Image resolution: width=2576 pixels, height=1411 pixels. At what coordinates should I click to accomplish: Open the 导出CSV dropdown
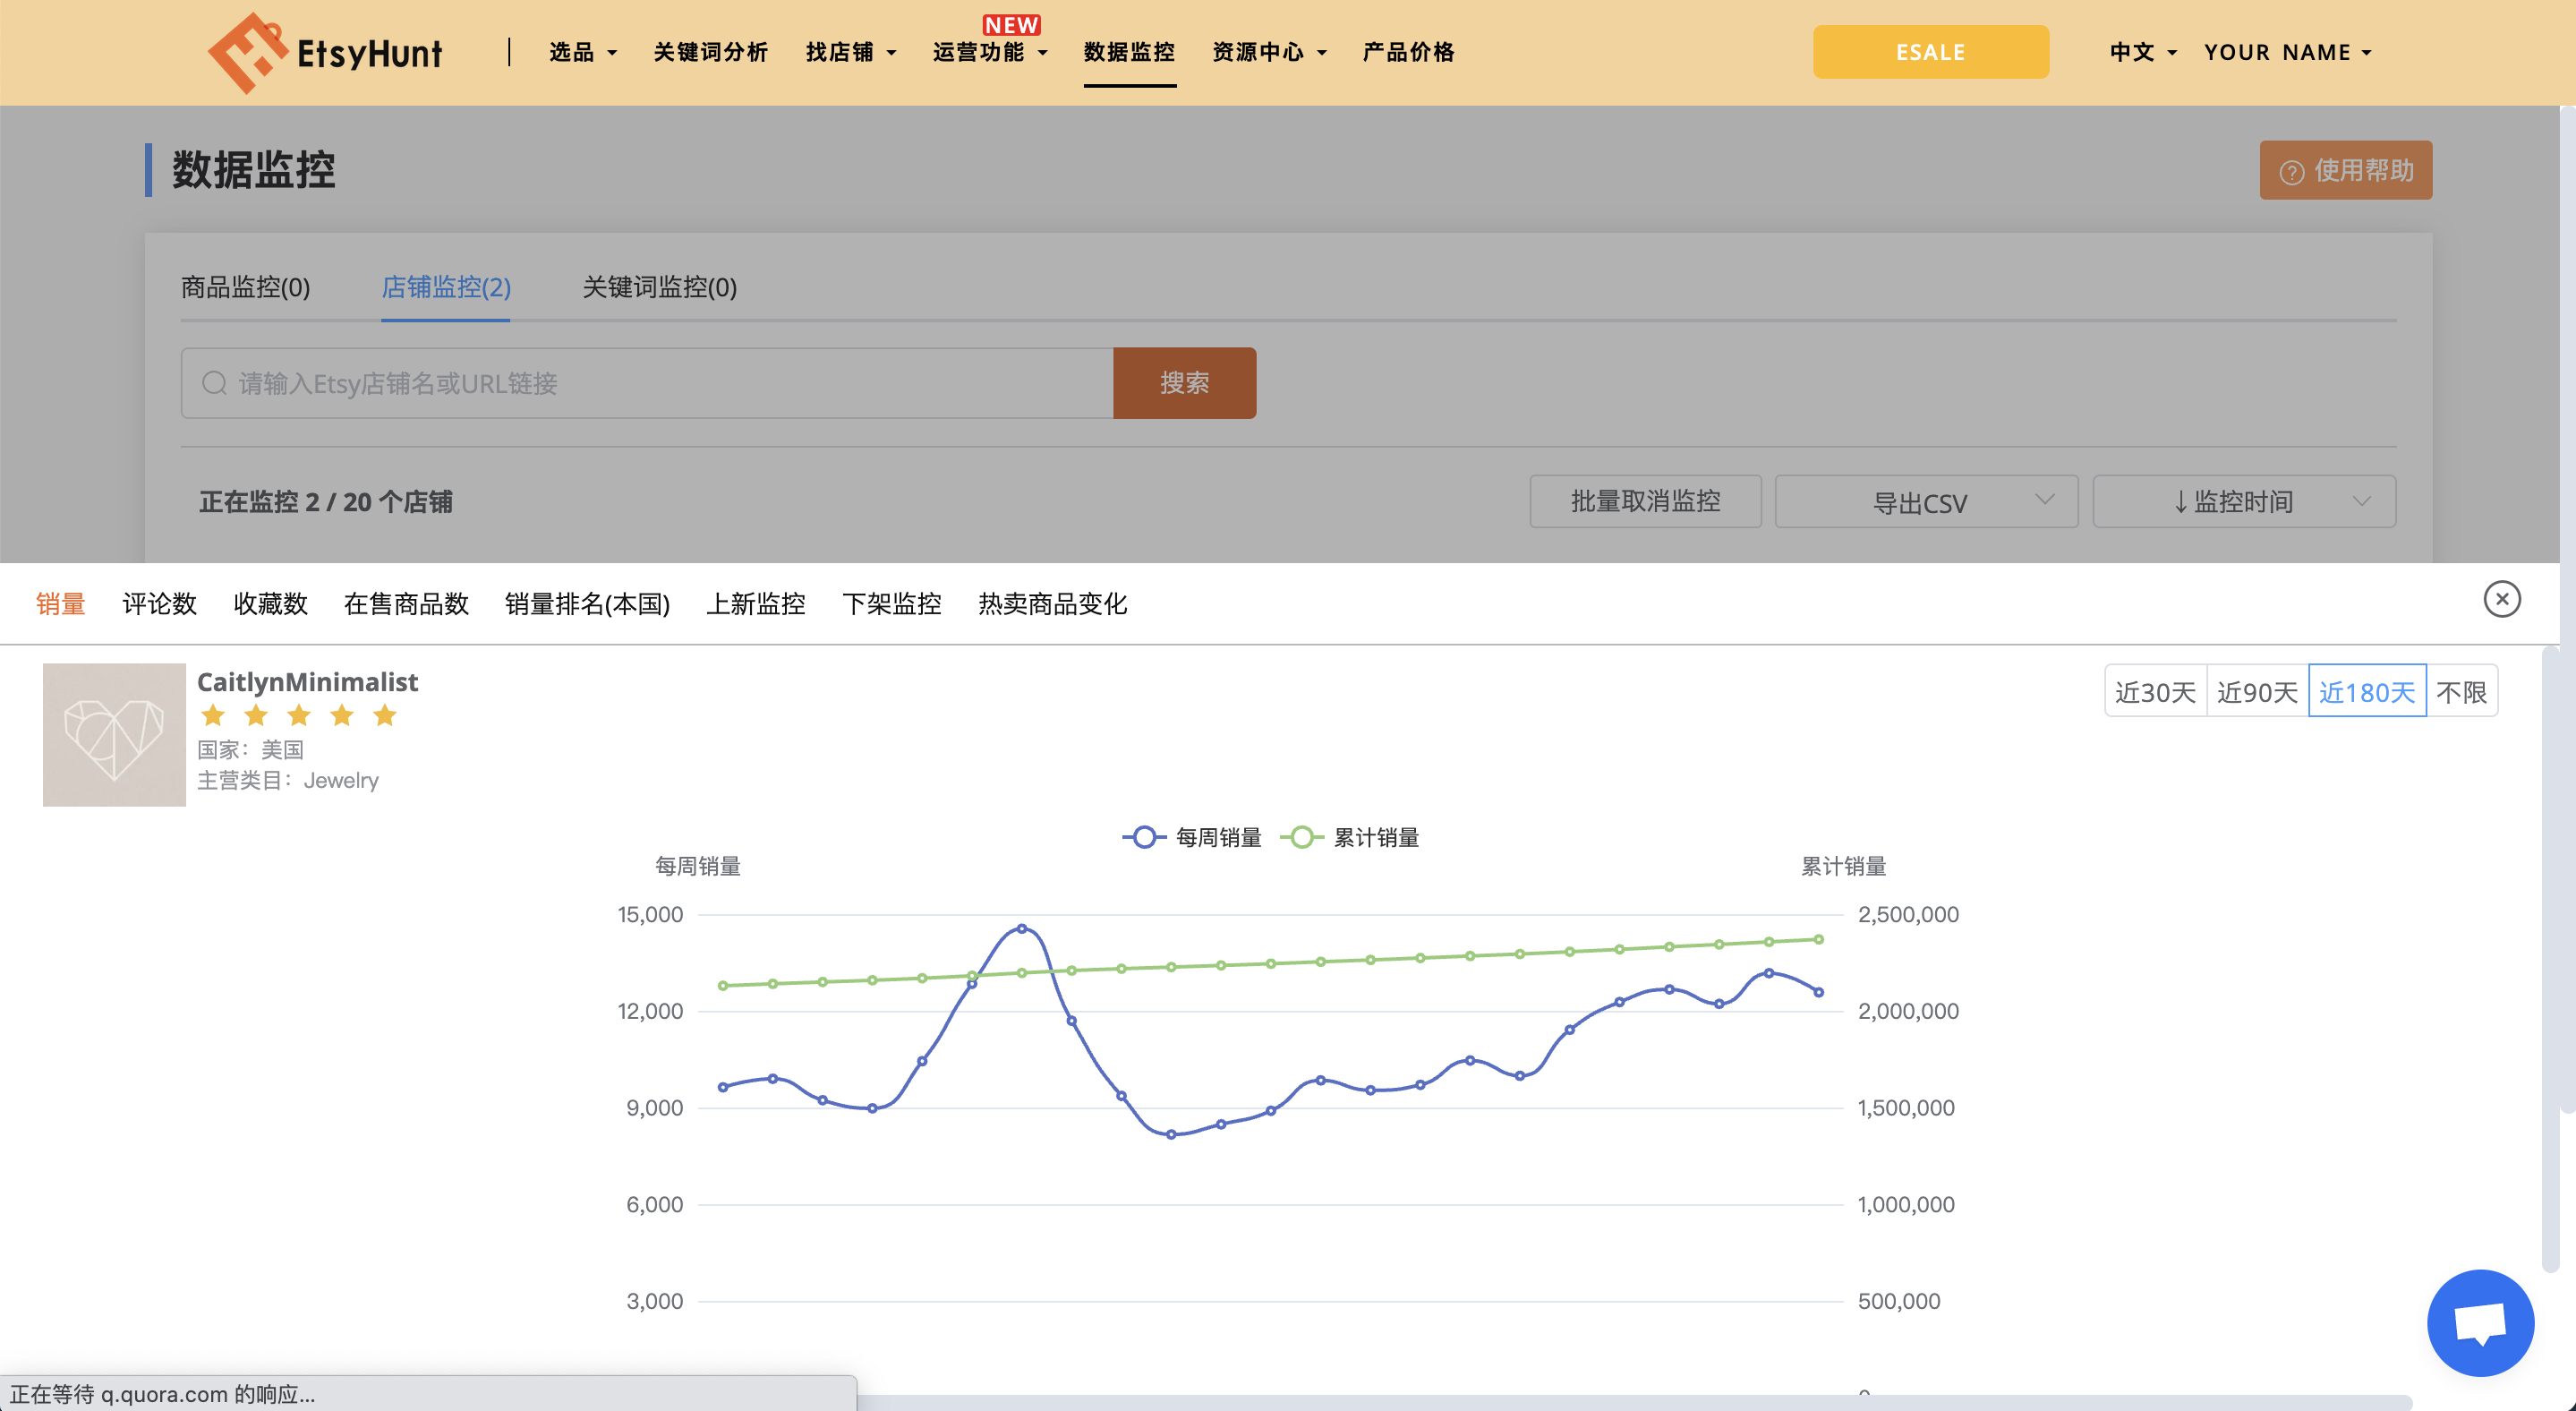(1926, 501)
